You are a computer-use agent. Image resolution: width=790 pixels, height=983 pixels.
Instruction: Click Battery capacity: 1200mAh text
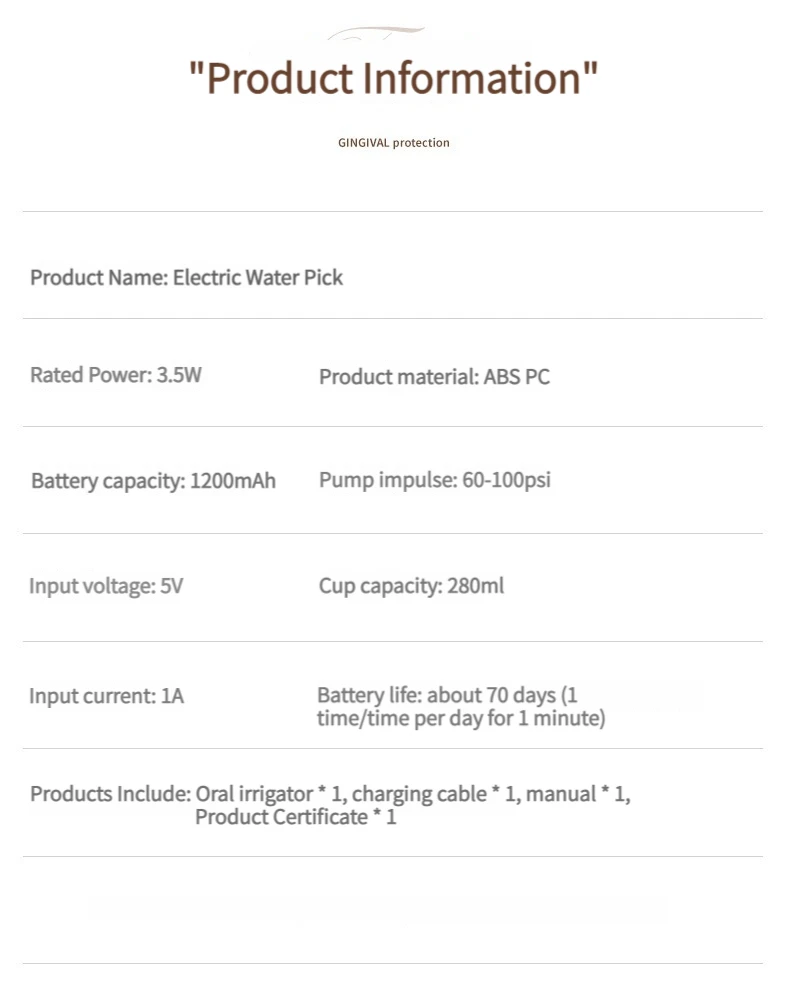point(153,481)
